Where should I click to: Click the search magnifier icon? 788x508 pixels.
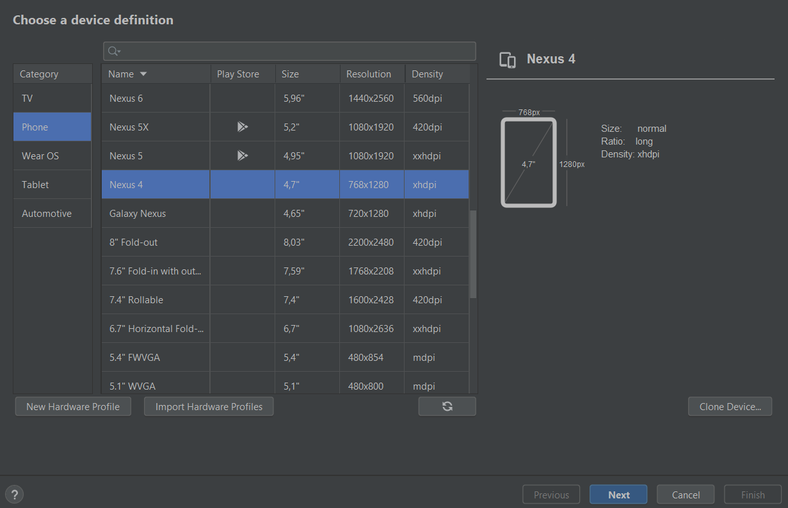(x=114, y=51)
